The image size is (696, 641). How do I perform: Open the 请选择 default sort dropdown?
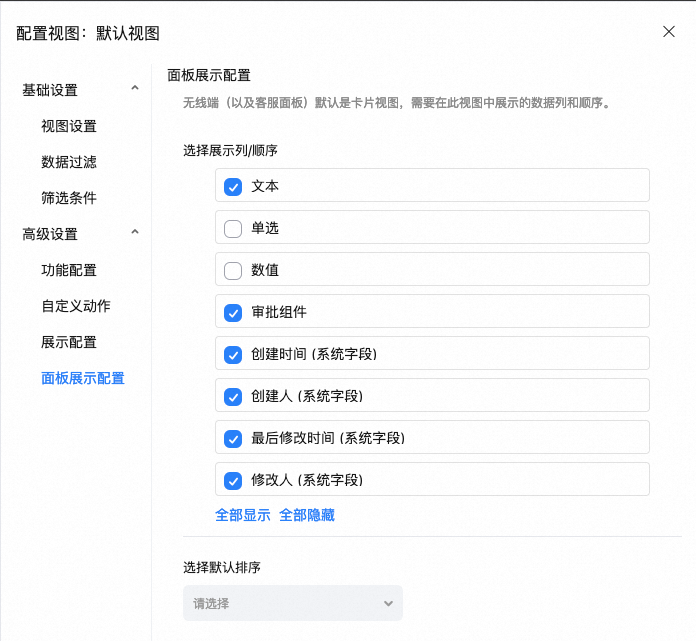(293, 603)
